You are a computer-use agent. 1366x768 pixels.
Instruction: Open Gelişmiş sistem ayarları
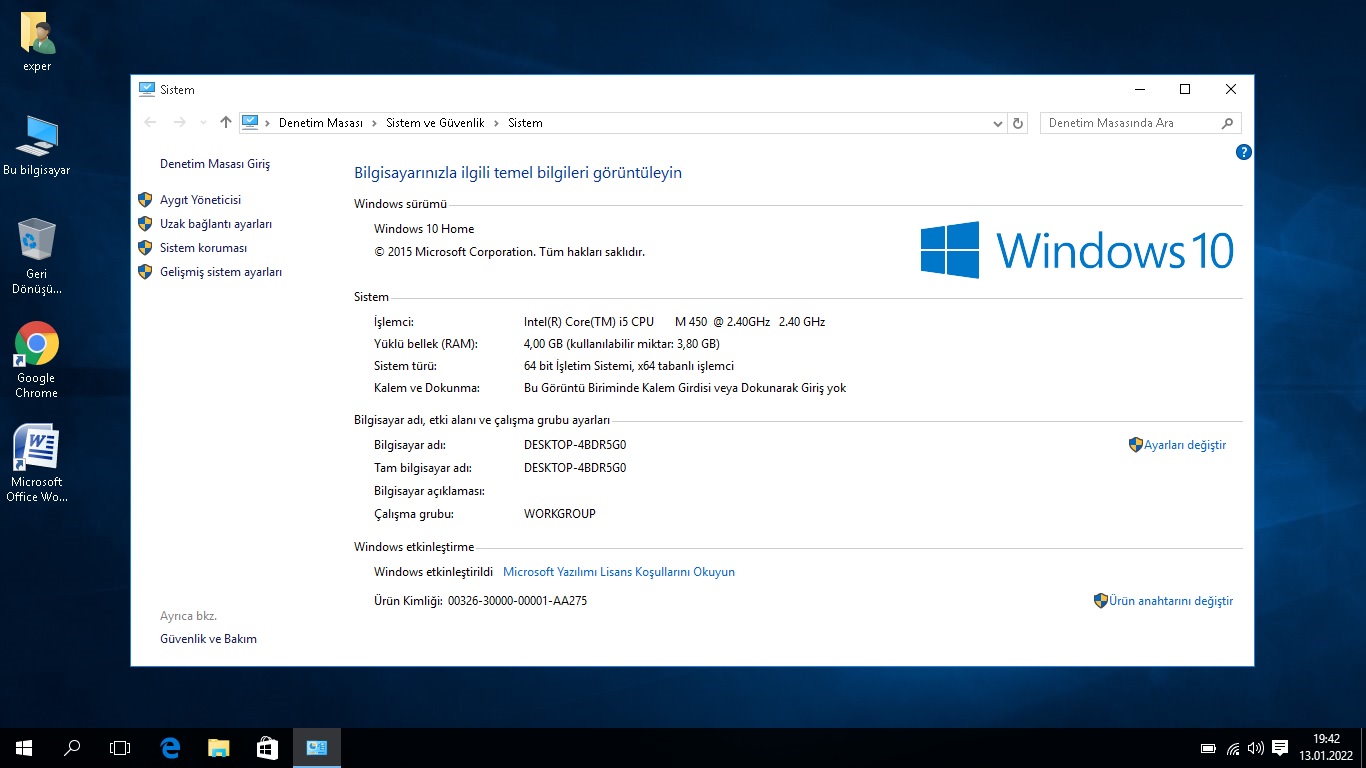pos(221,272)
